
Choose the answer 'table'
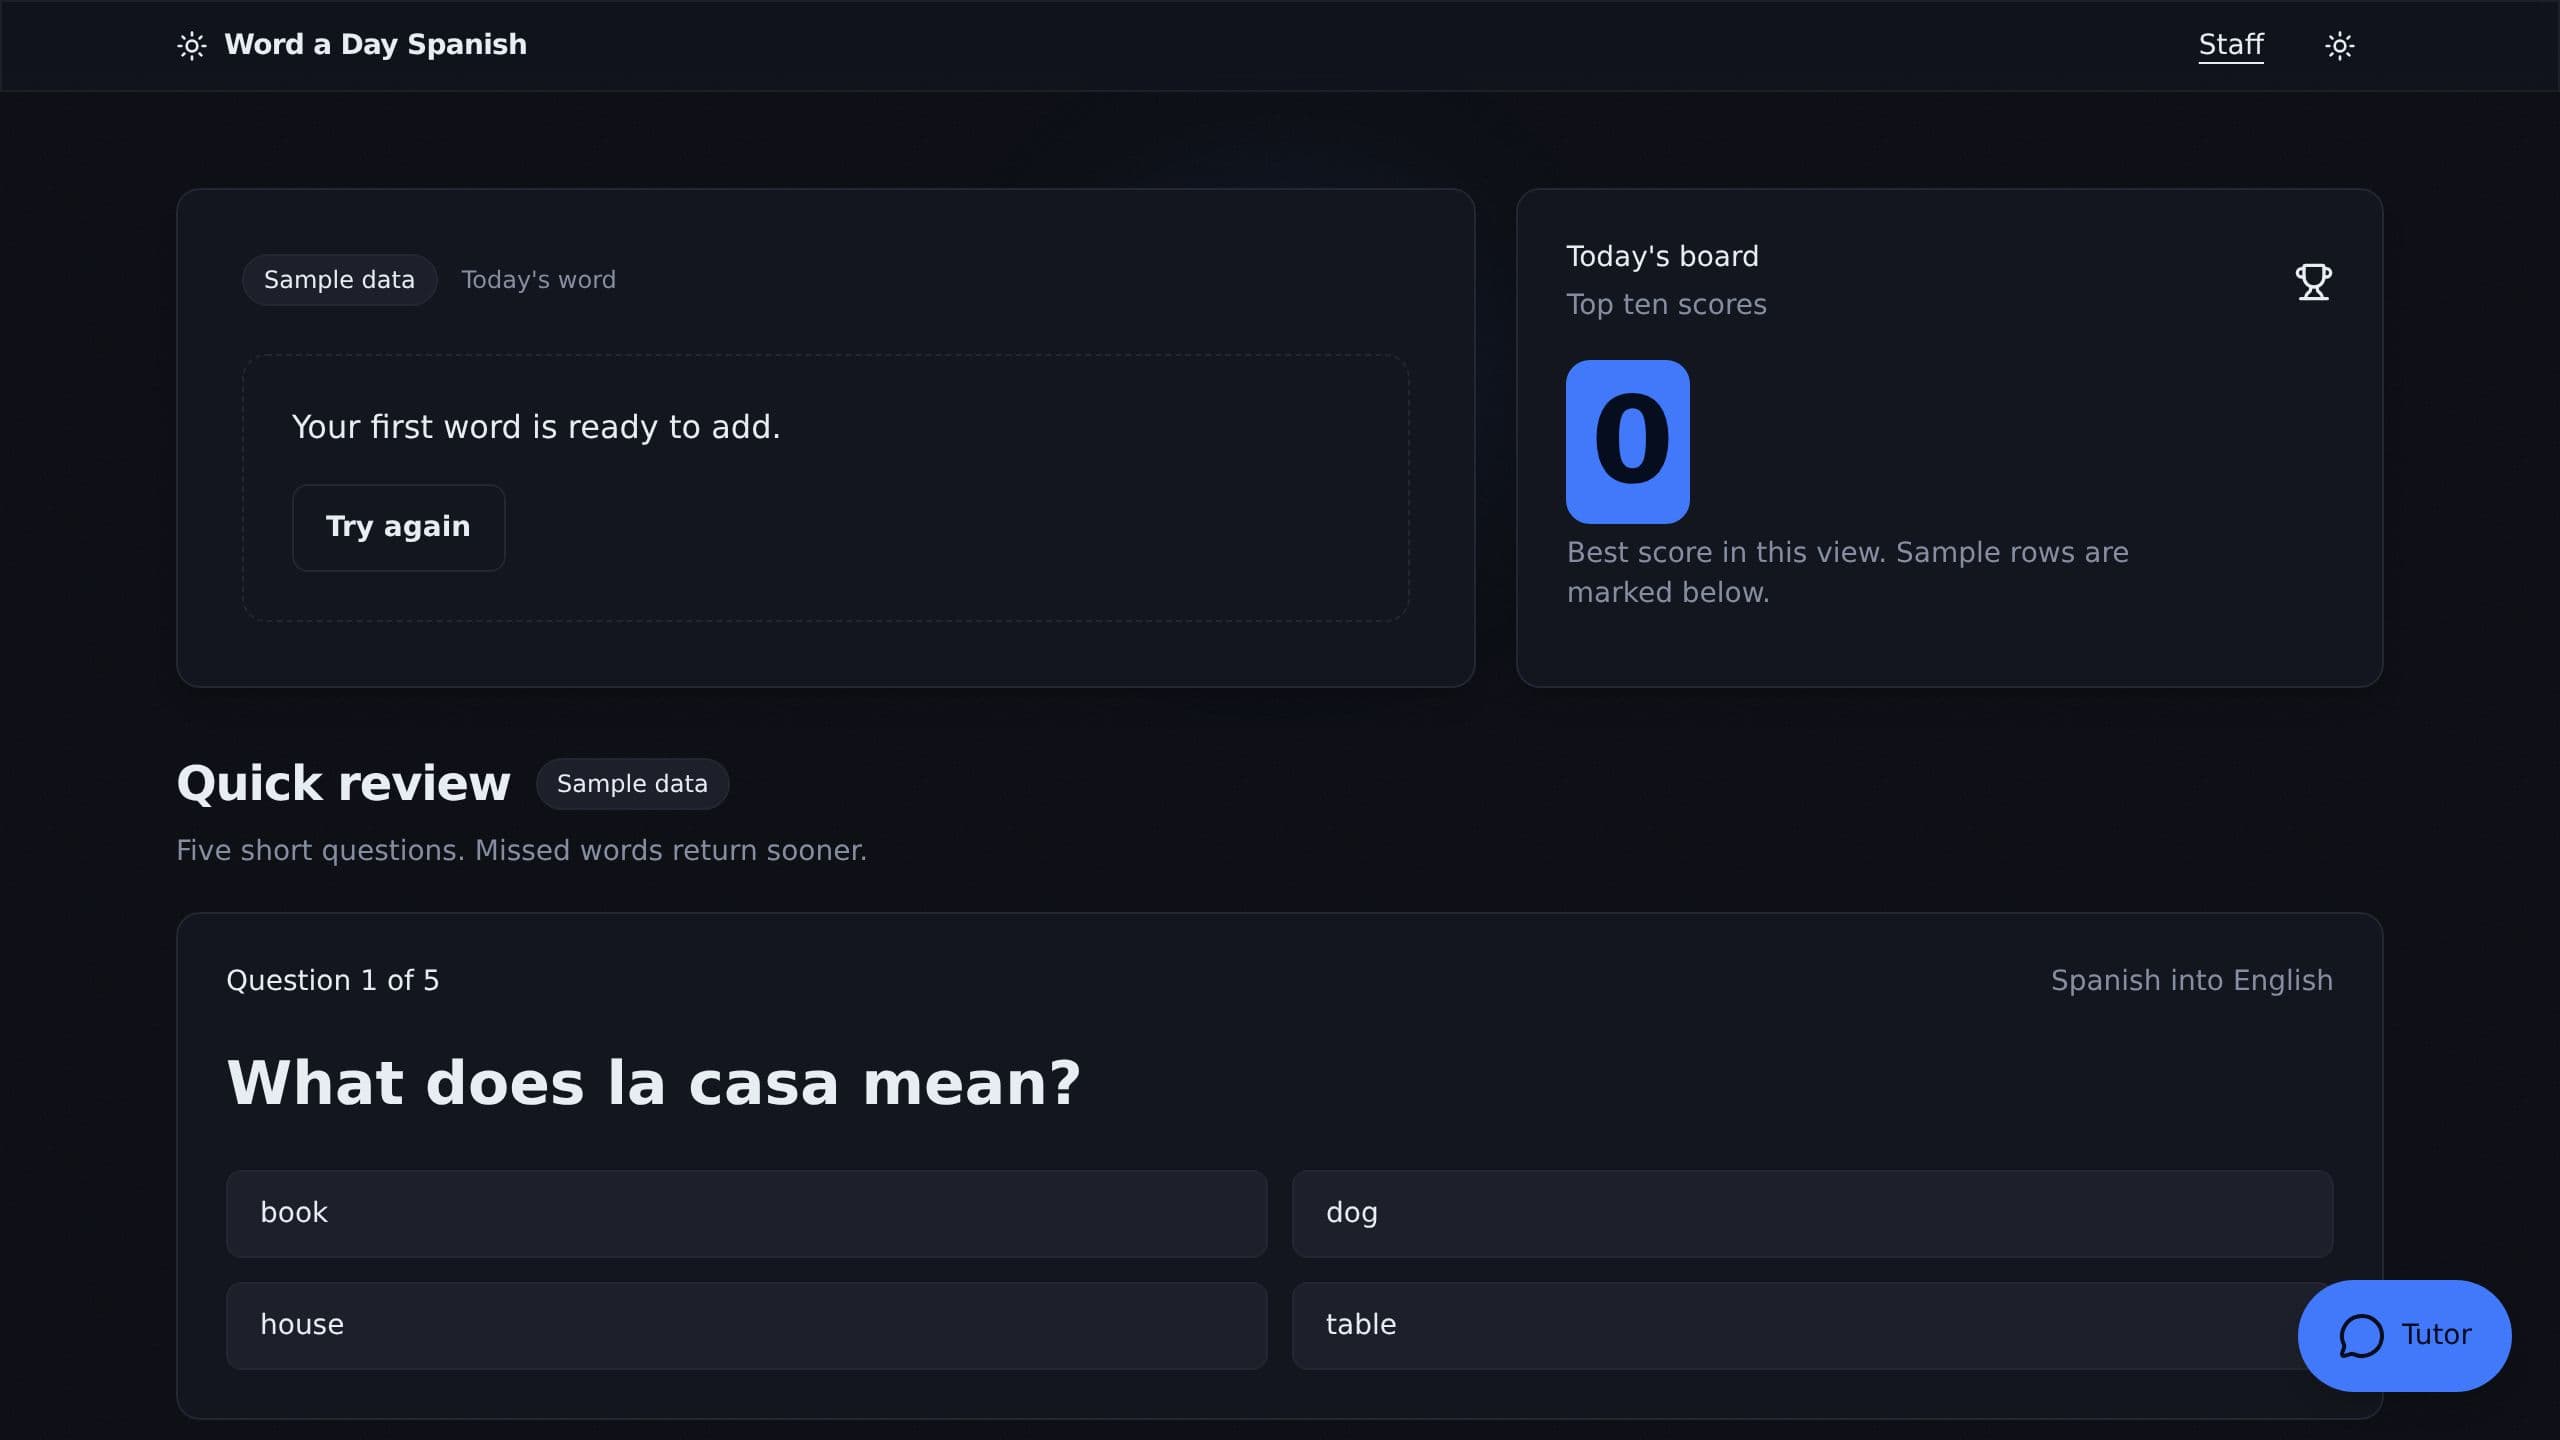[1812, 1325]
